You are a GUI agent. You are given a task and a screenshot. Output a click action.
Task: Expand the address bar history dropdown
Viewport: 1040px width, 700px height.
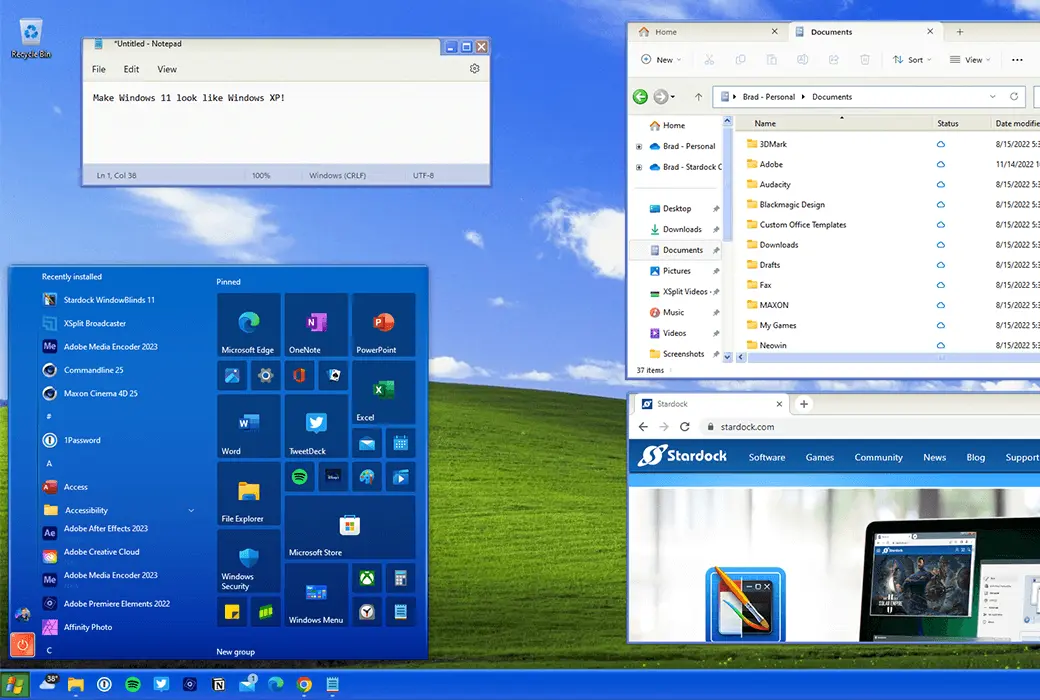992,96
